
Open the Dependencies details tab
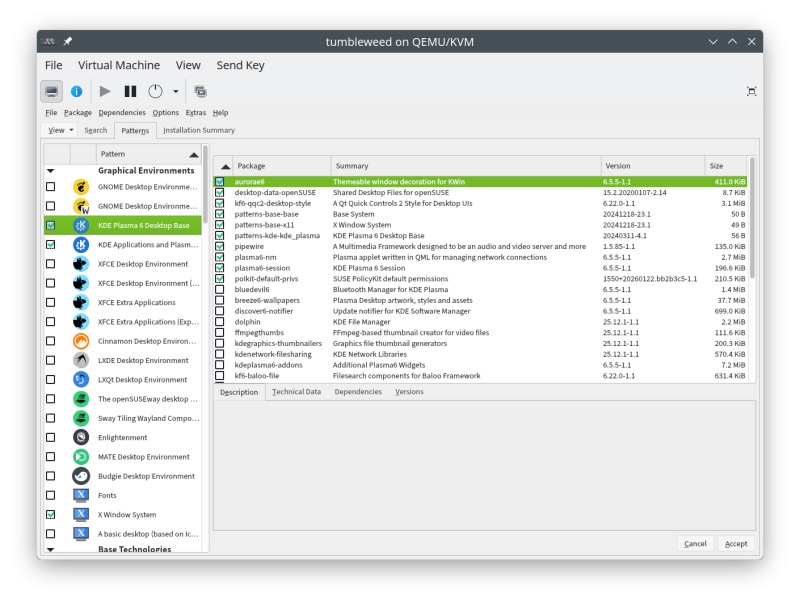tap(358, 392)
